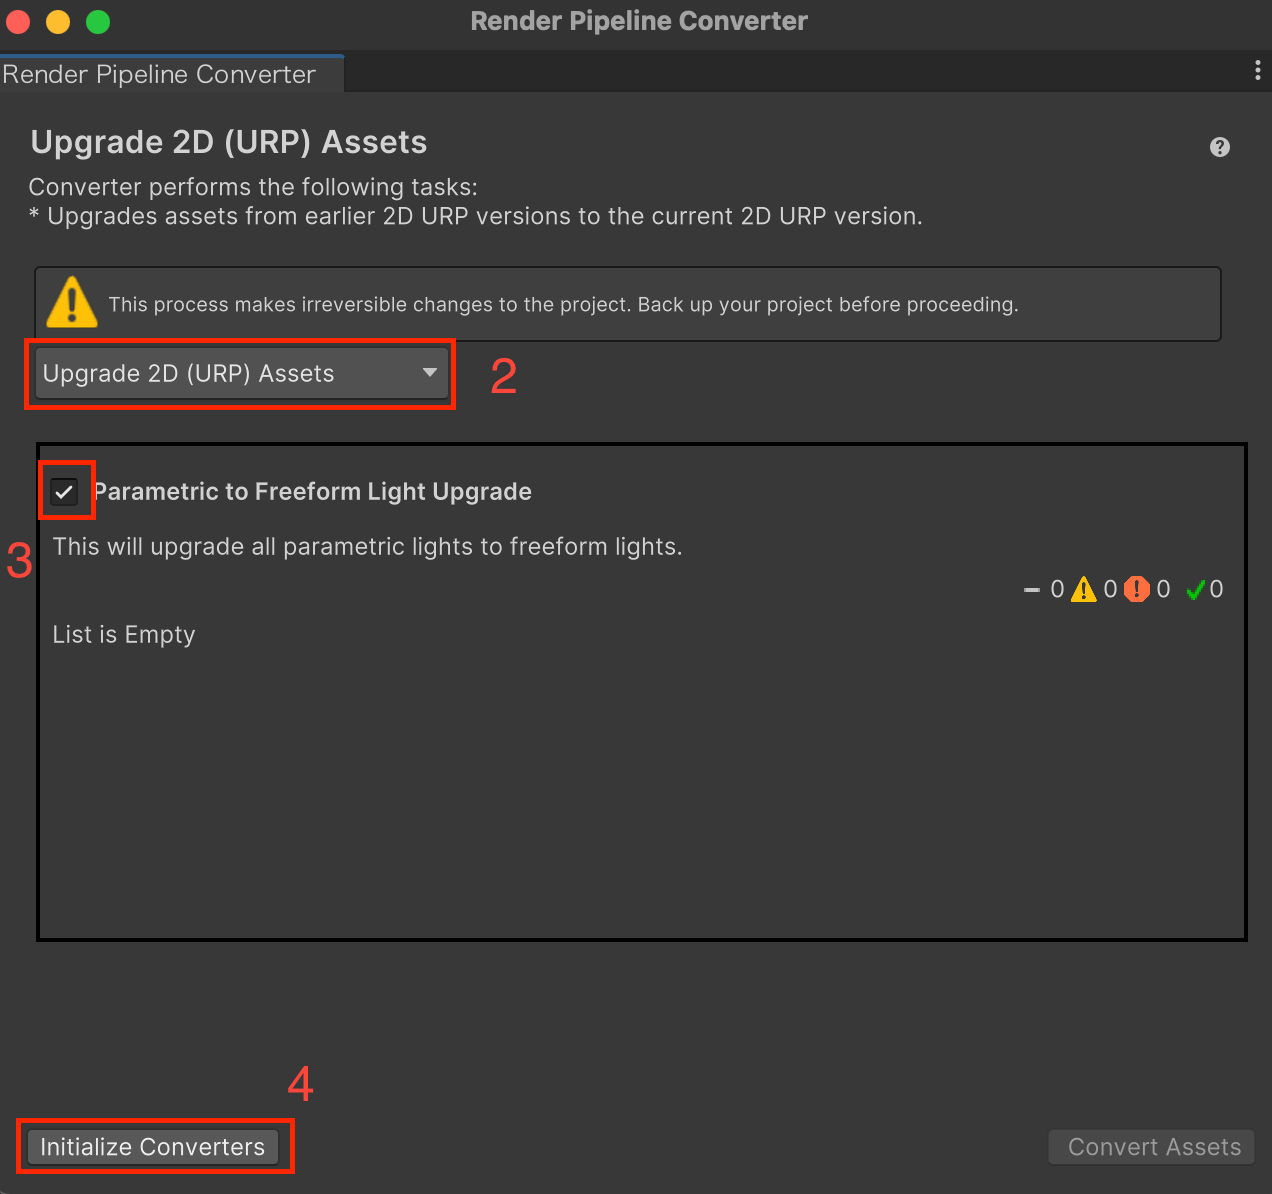Screen dimensions: 1272x1194
Task: Click the yellow macOS minimize window button
Action: [58, 21]
